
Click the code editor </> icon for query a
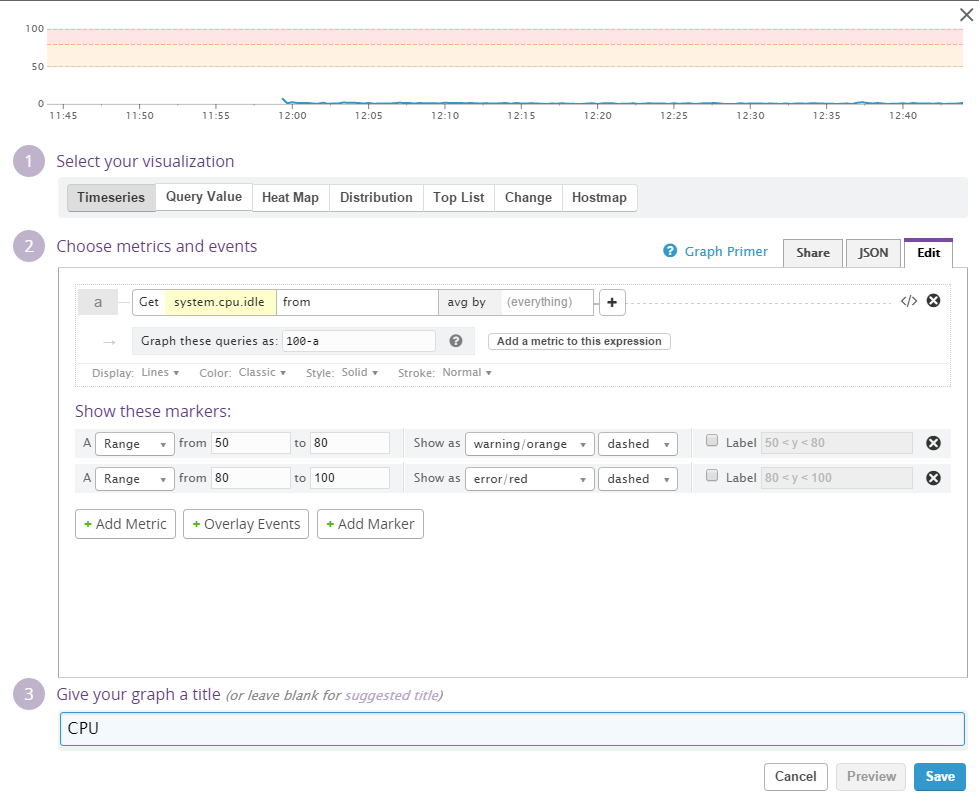[x=908, y=301]
